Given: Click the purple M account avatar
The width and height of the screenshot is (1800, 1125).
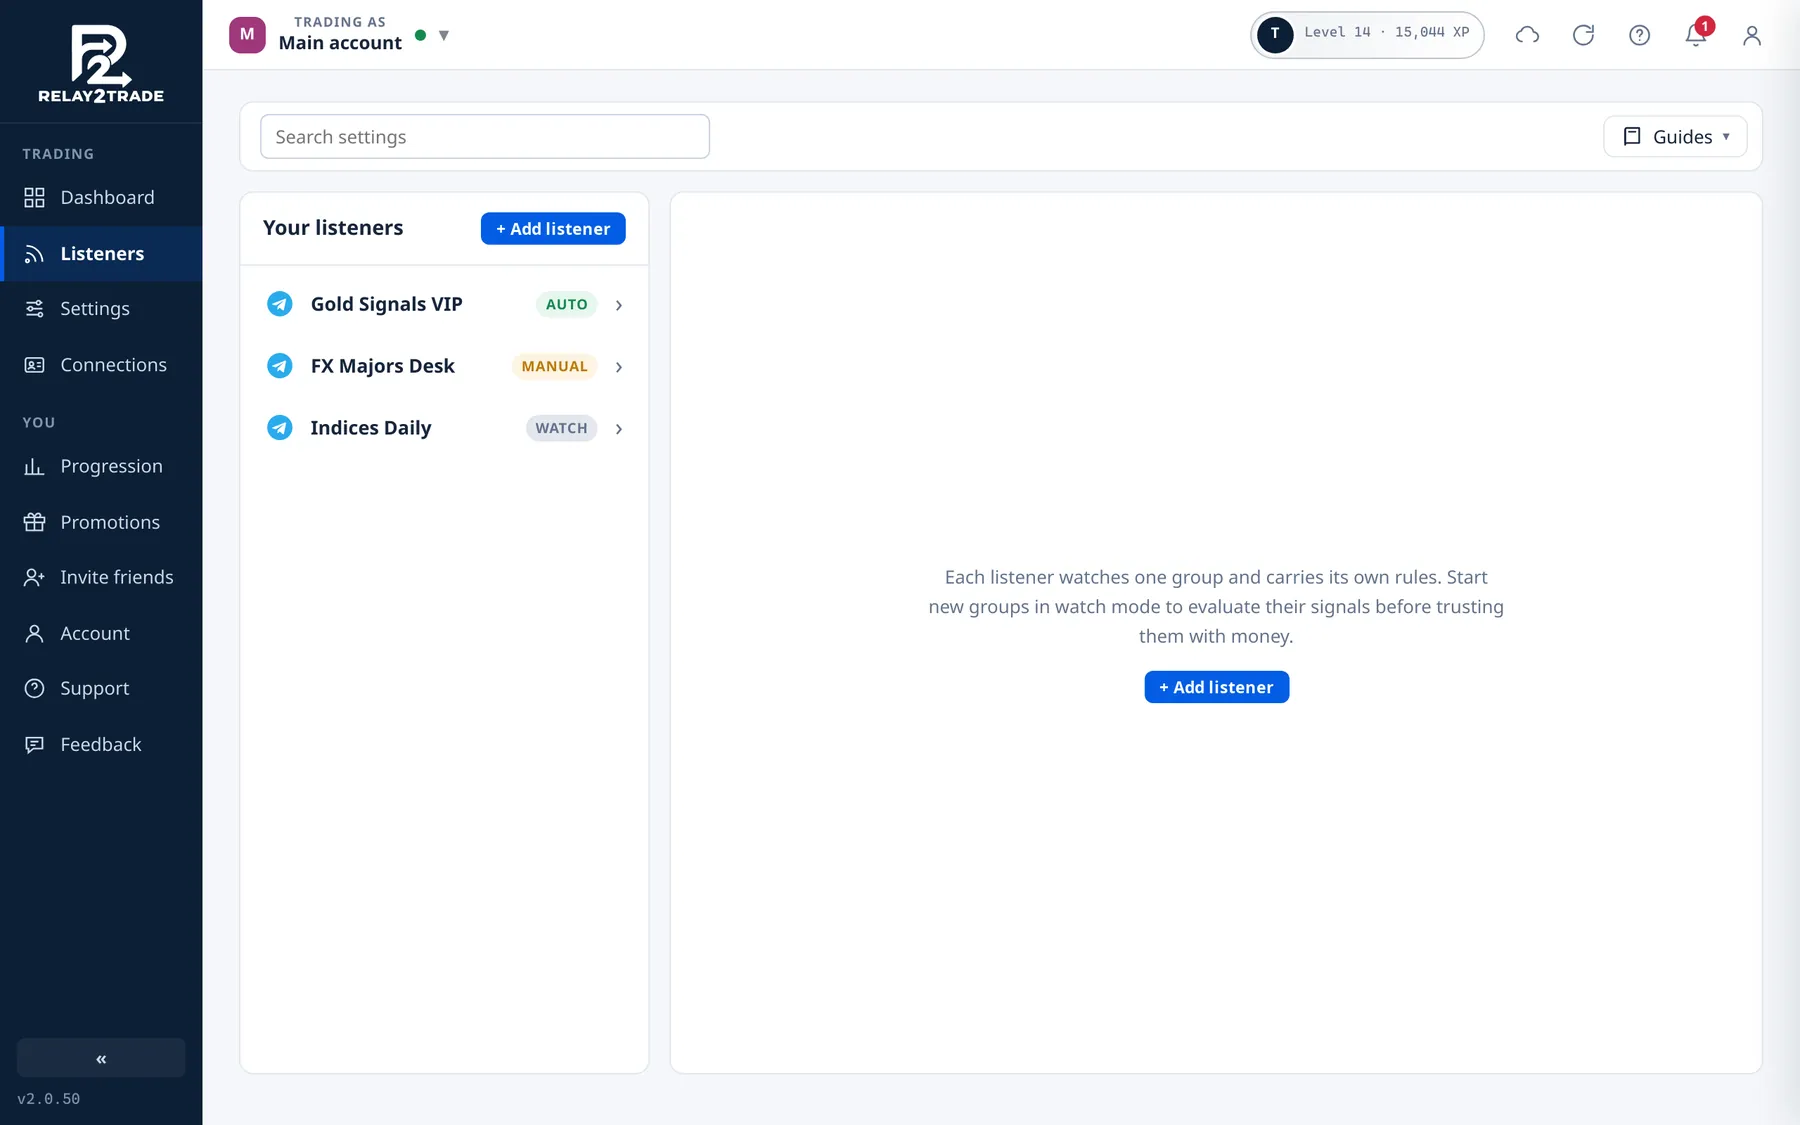Looking at the screenshot, I should click(x=247, y=34).
